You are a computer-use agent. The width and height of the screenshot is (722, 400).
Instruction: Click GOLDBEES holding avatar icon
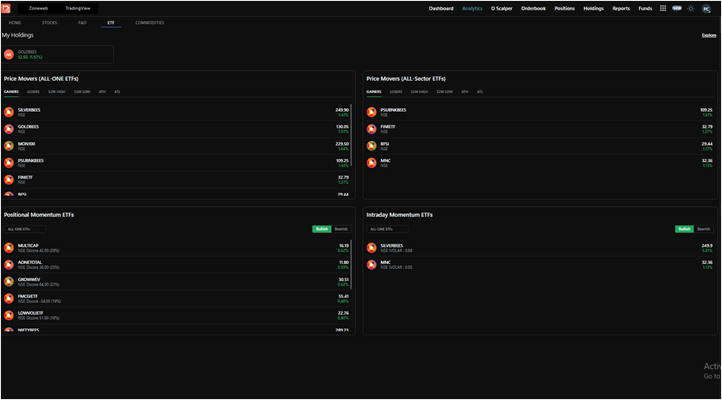point(9,54)
